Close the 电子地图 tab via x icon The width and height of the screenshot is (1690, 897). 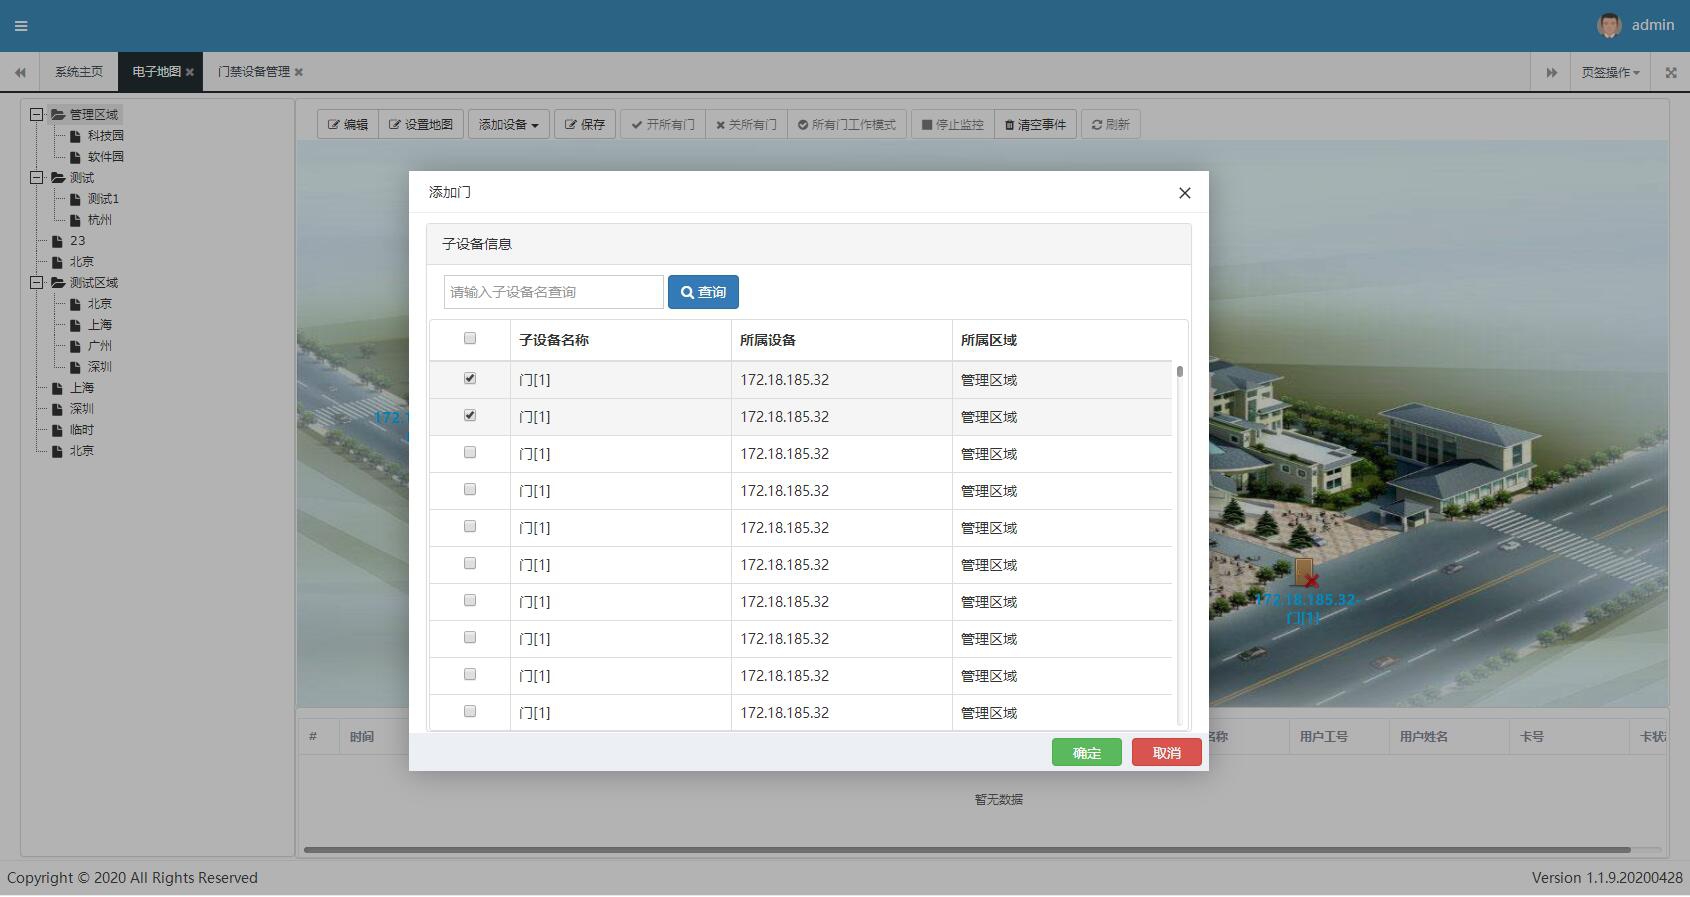point(190,72)
